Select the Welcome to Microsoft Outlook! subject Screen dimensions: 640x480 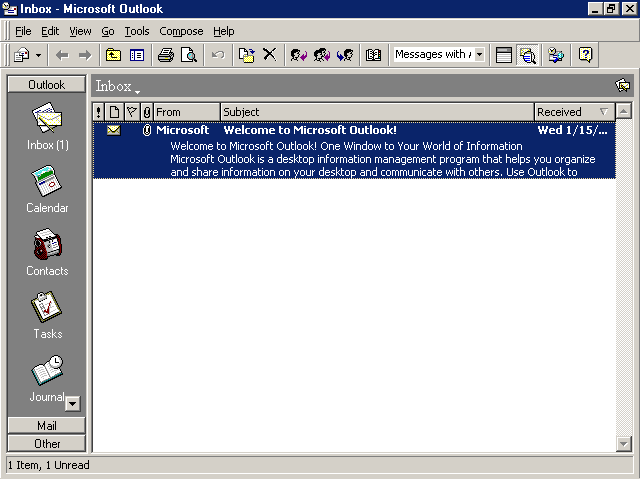click(x=310, y=130)
